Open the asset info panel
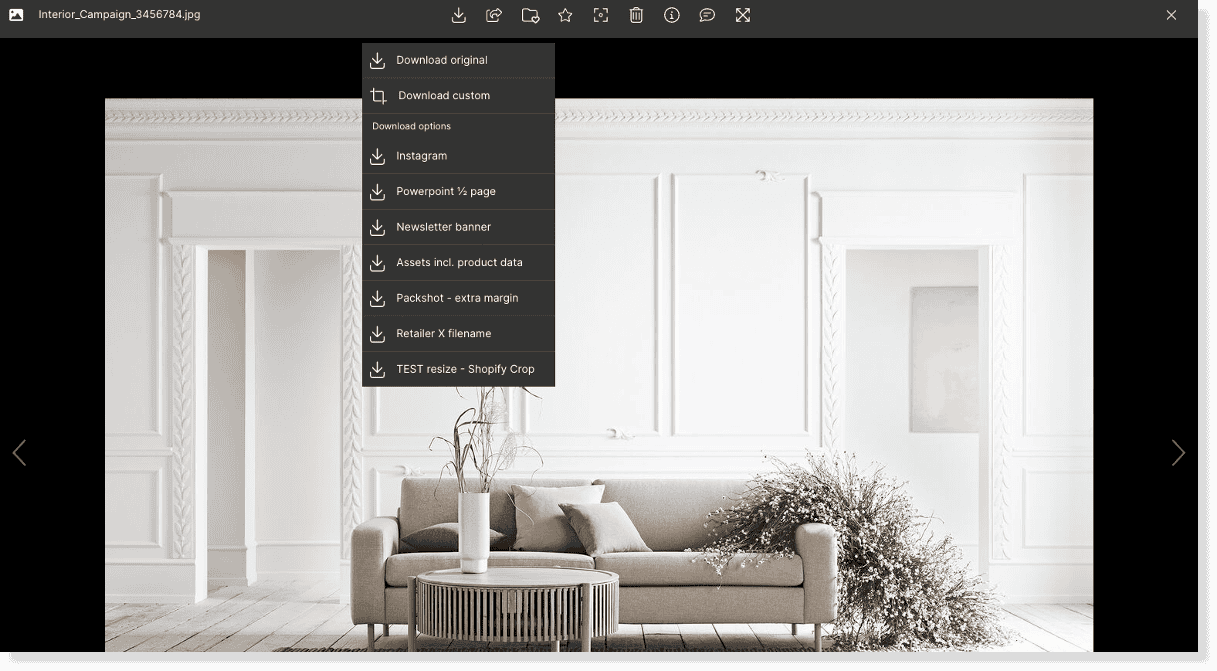The width and height of the screenshot is (1217, 671). coord(671,15)
